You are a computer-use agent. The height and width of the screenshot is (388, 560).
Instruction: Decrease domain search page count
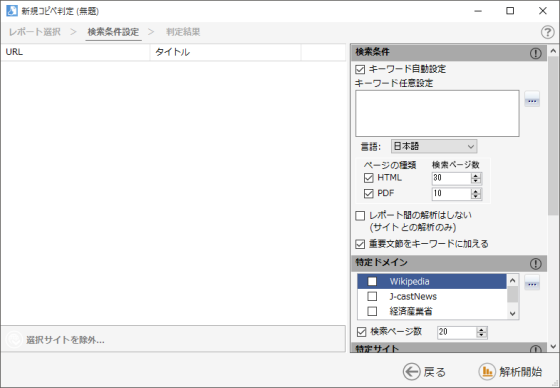(x=481, y=335)
